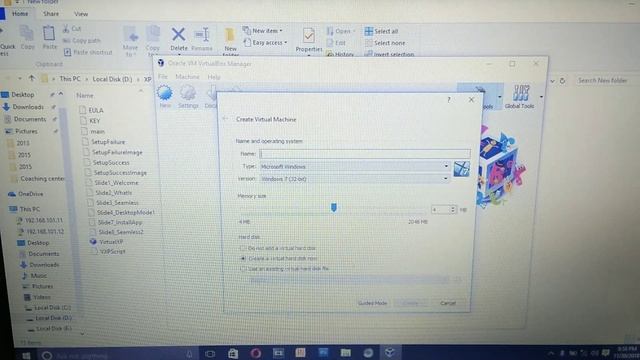Click the Cancel button in dialog
Screen dimensions: 640x360
tap(448, 303)
